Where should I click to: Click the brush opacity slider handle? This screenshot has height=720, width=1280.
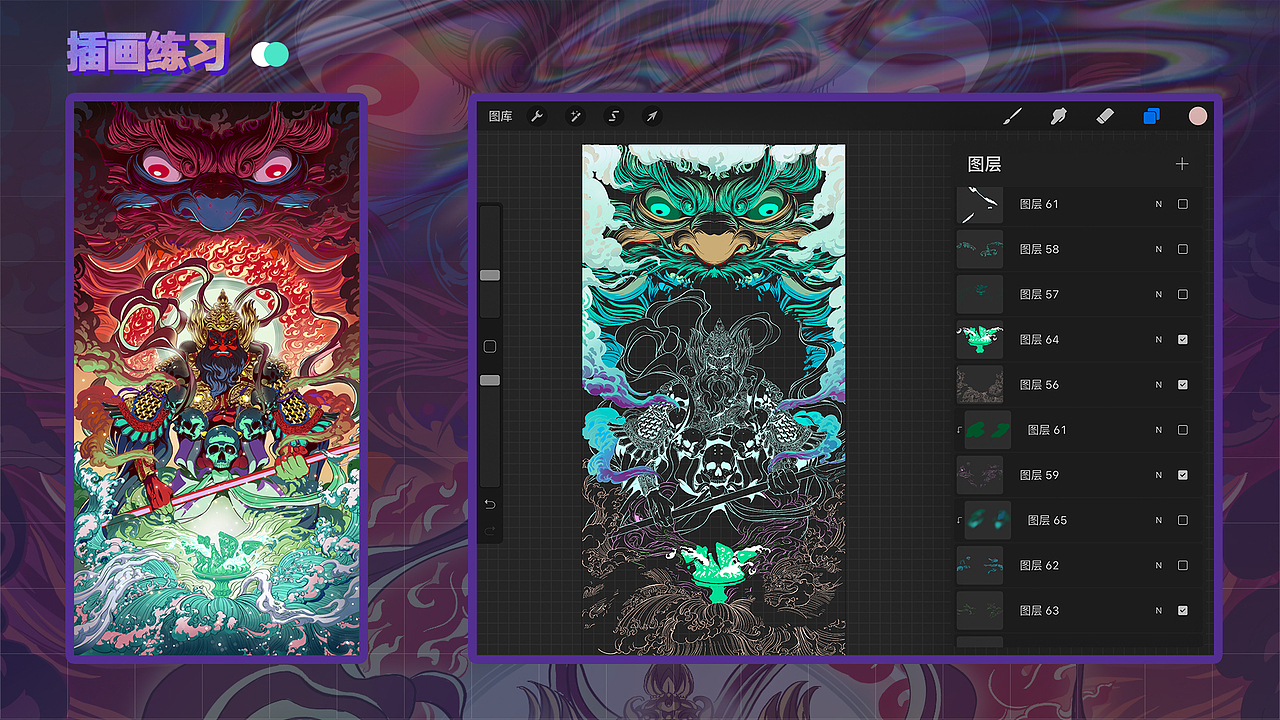point(490,380)
